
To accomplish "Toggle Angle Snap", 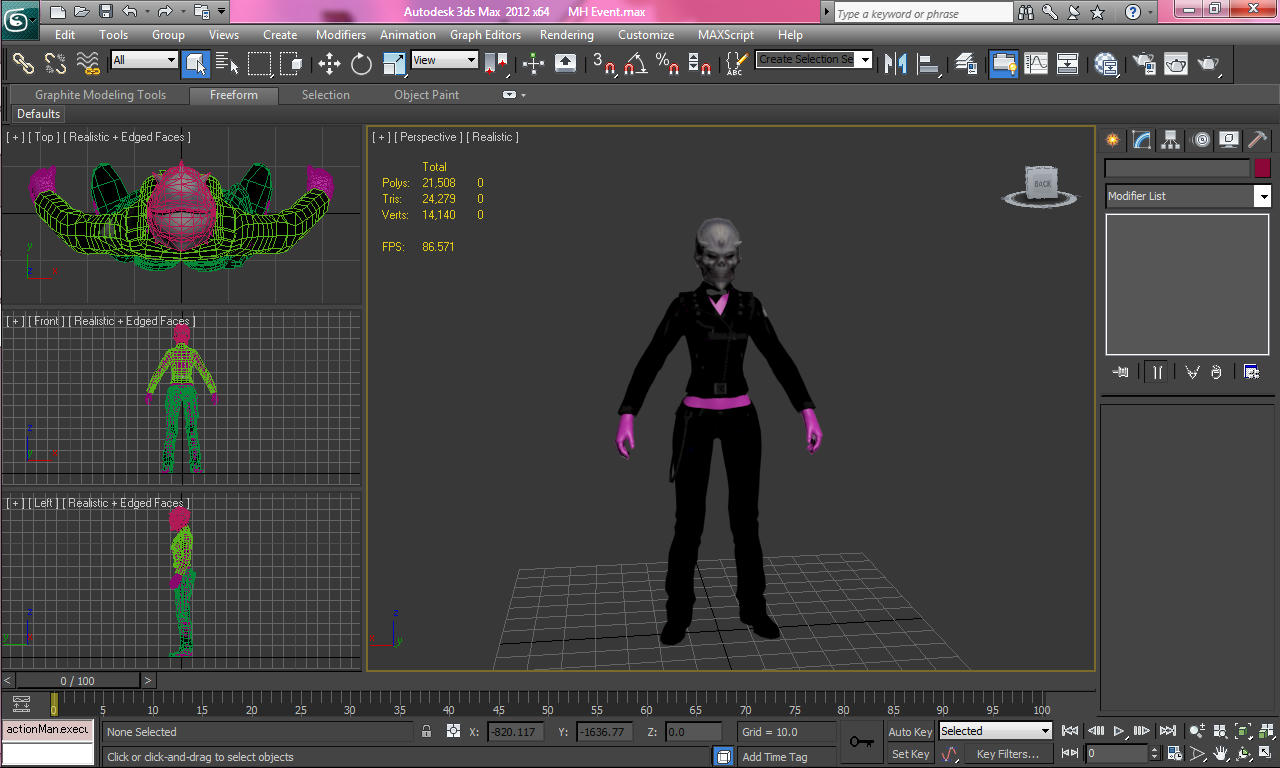I will tap(636, 64).
